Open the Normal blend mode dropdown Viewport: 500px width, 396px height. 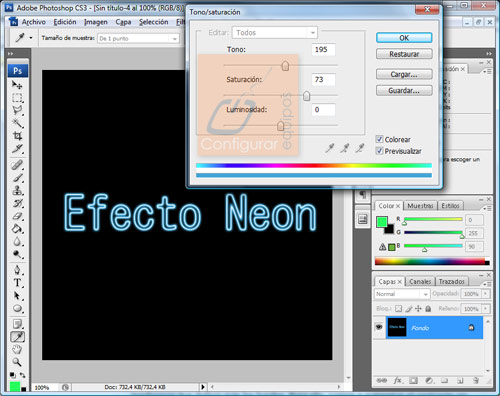pos(402,294)
